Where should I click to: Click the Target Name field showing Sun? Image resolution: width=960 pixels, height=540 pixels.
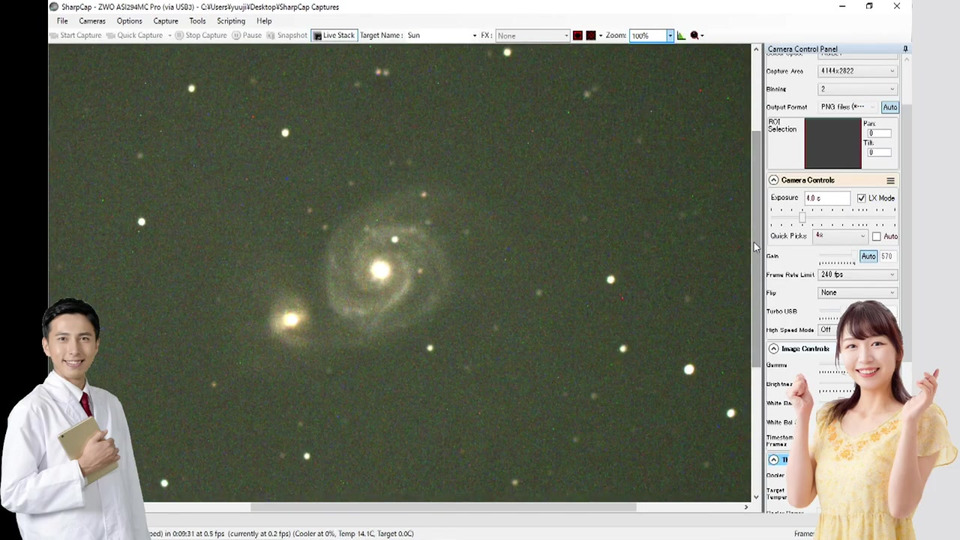tap(438, 36)
